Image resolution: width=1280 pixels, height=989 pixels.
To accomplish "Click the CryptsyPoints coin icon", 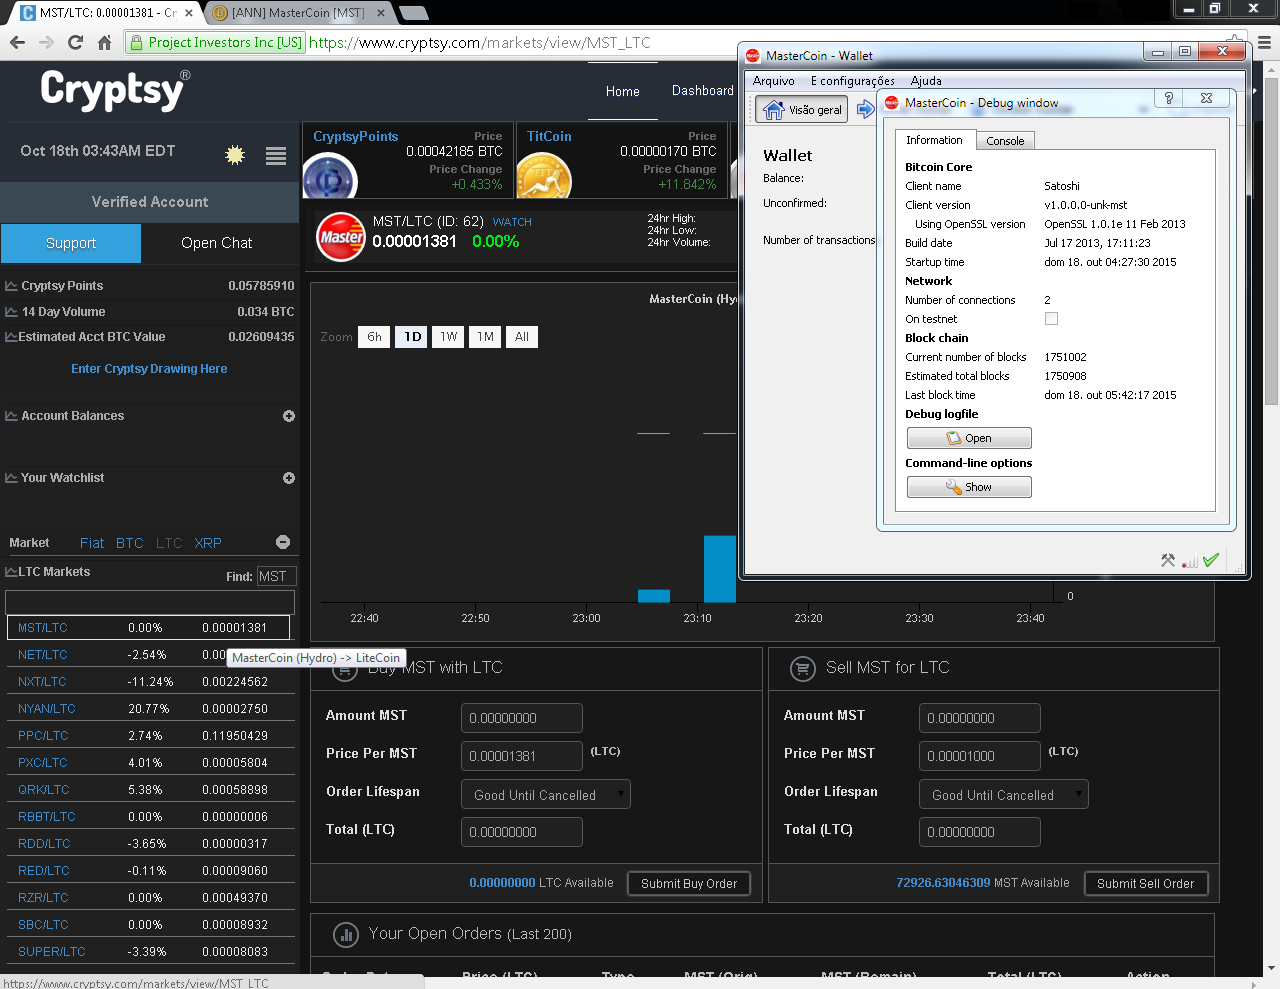I will click(x=330, y=178).
